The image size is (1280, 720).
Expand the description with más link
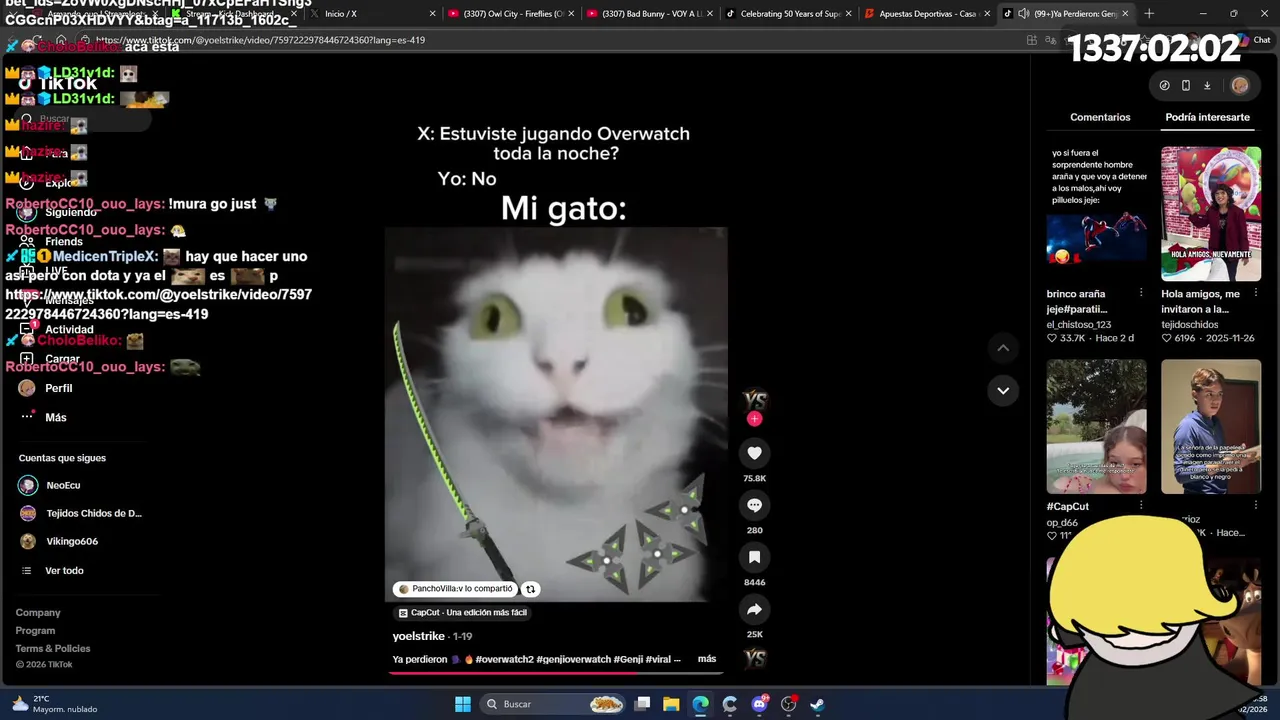(707, 659)
